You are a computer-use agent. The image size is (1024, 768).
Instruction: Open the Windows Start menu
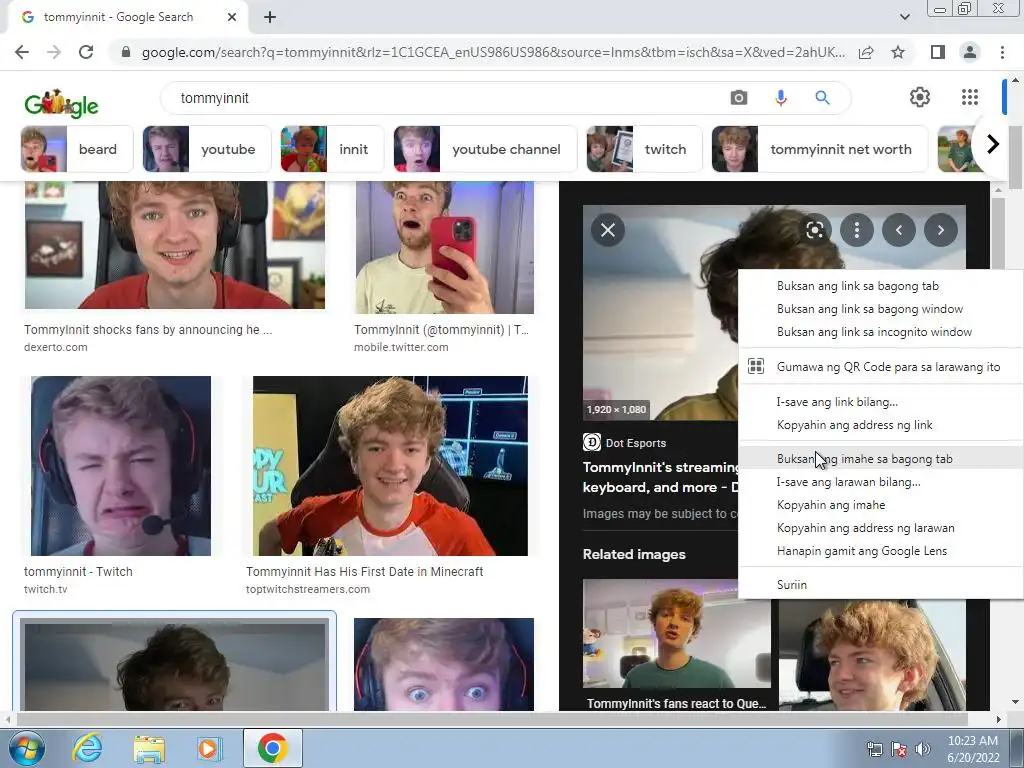pyautogui.click(x=27, y=748)
